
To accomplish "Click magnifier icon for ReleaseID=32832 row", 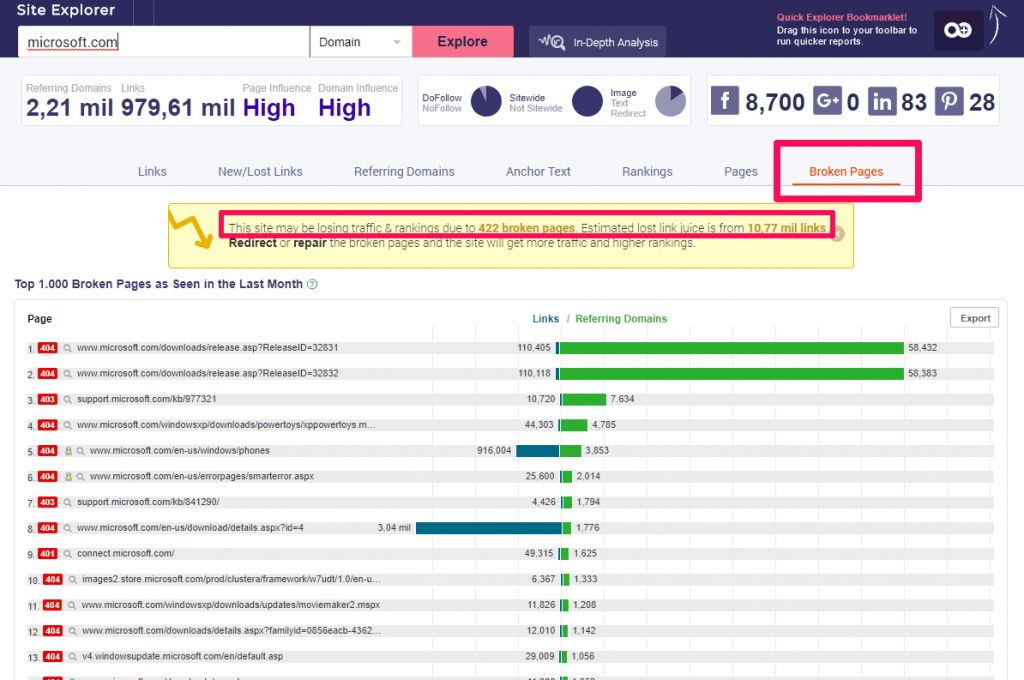I will (67, 374).
